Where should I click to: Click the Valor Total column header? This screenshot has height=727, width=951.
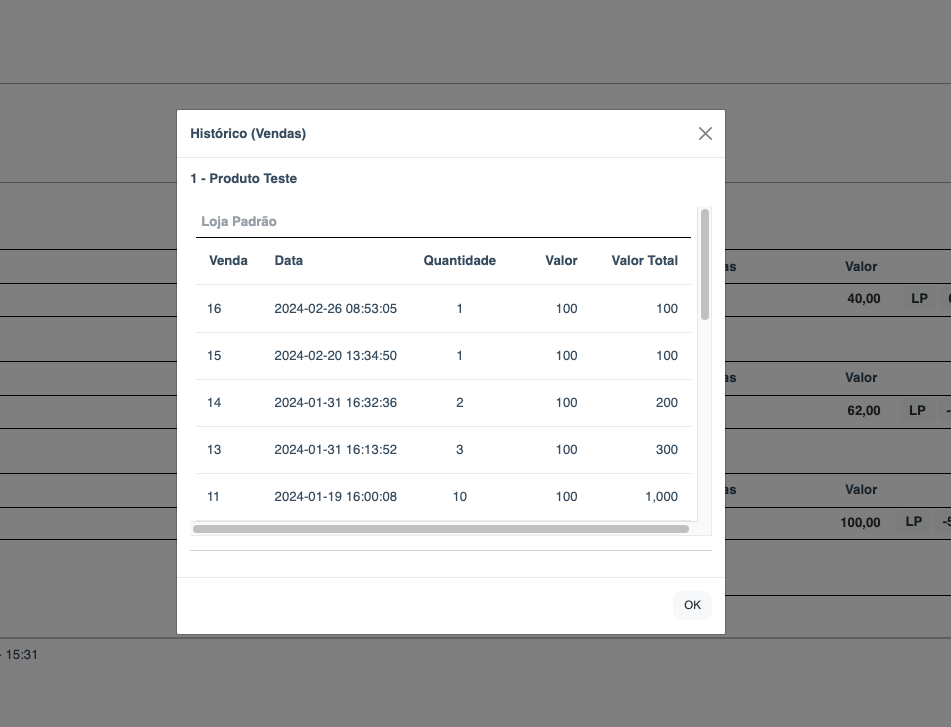click(x=644, y=260)
